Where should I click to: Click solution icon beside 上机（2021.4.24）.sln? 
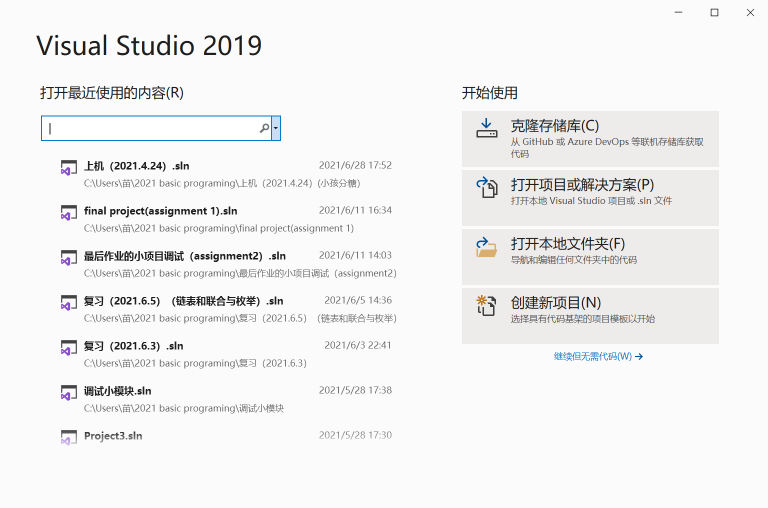point(68,168)
